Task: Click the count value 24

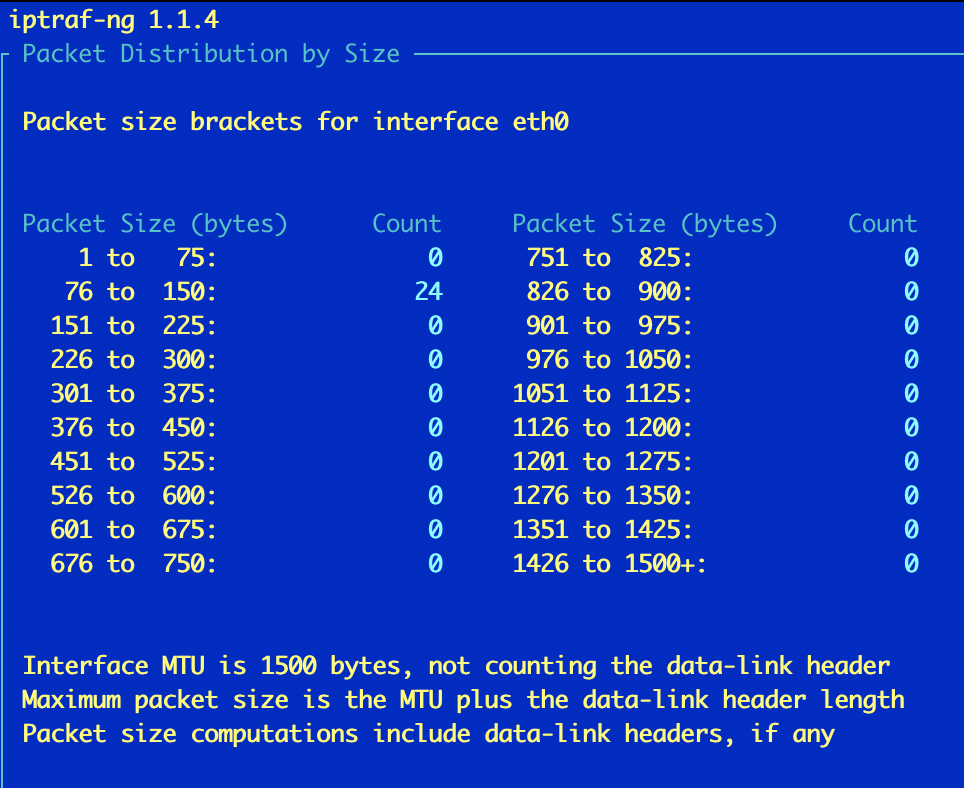Action: [429, 291]
